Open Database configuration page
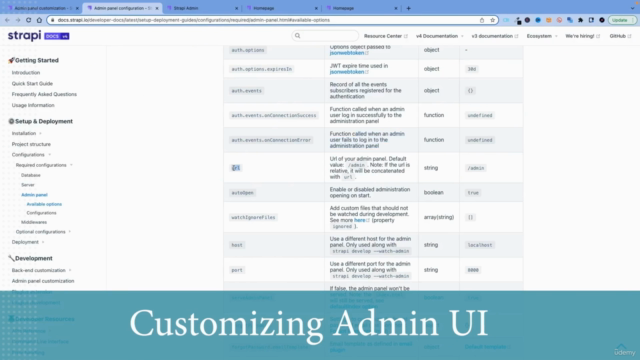 pyautogui.click(x=31, y=175)
